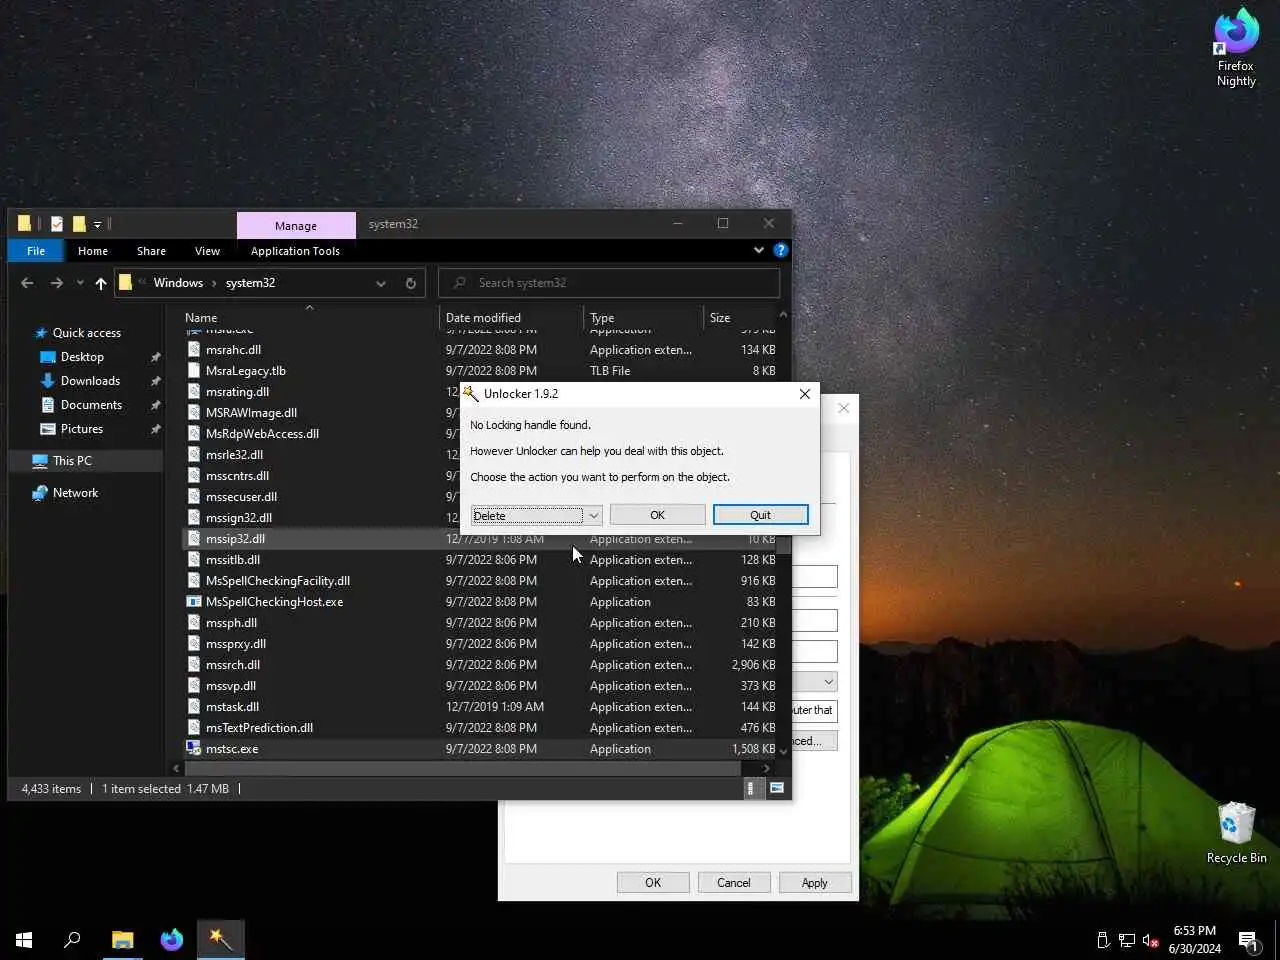Viewport: 1280px width, 960px height.
Task: Open Firefox Nightly desktop shortcut
Action: (1236, 47)
